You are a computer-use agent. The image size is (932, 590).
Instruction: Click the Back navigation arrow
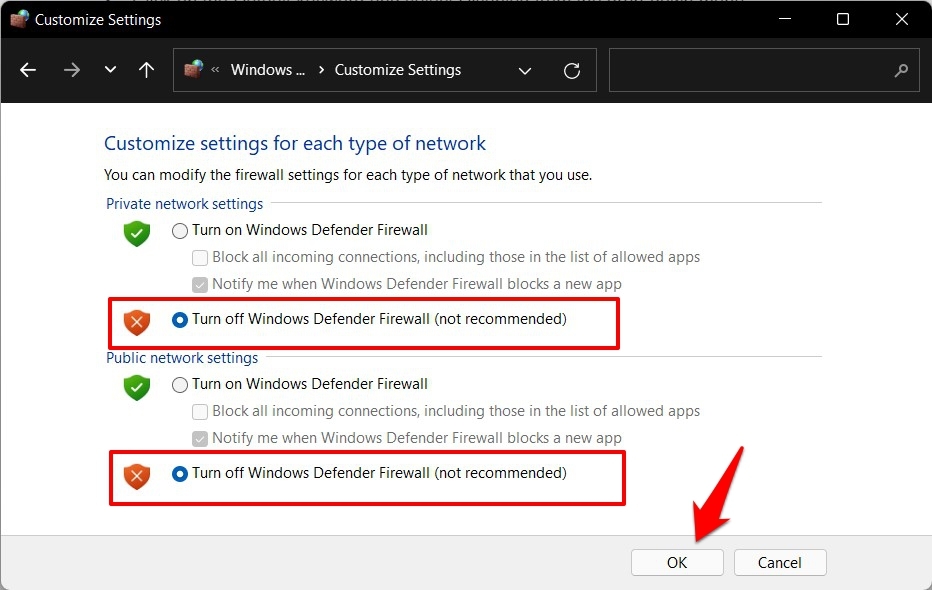pos(28,70)
